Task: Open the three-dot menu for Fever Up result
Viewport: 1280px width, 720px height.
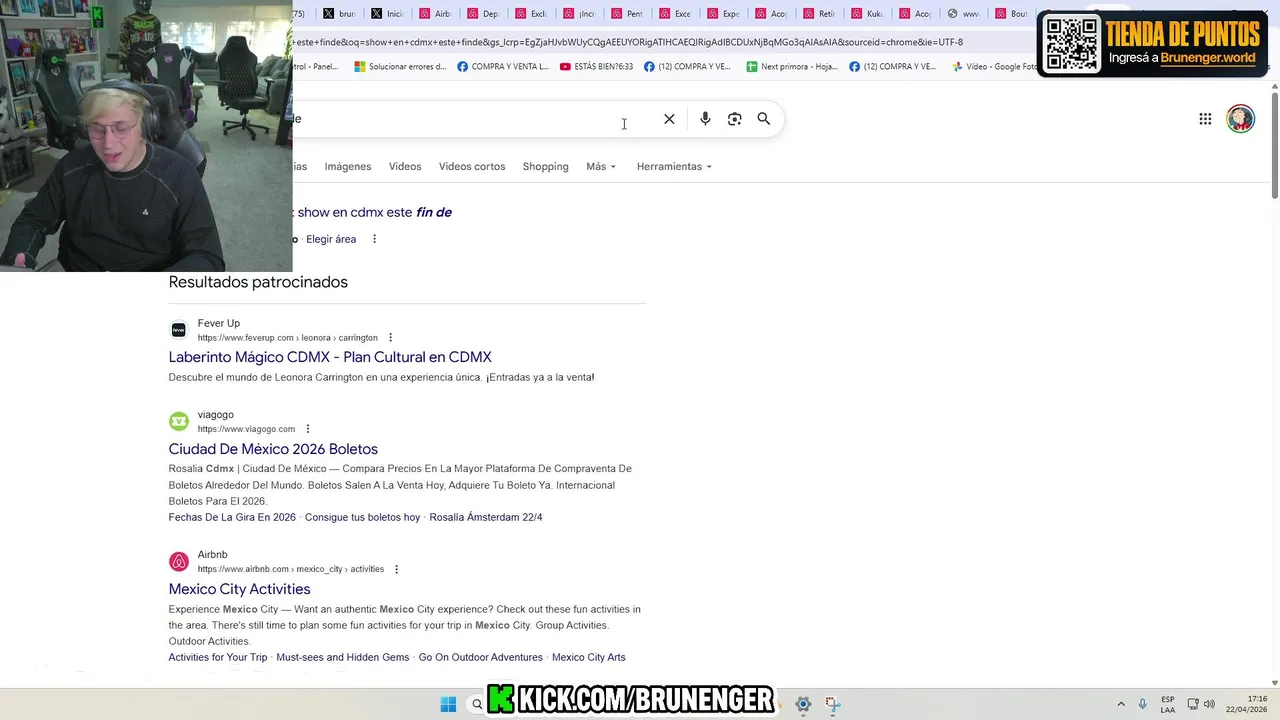Action: (390, 338)
